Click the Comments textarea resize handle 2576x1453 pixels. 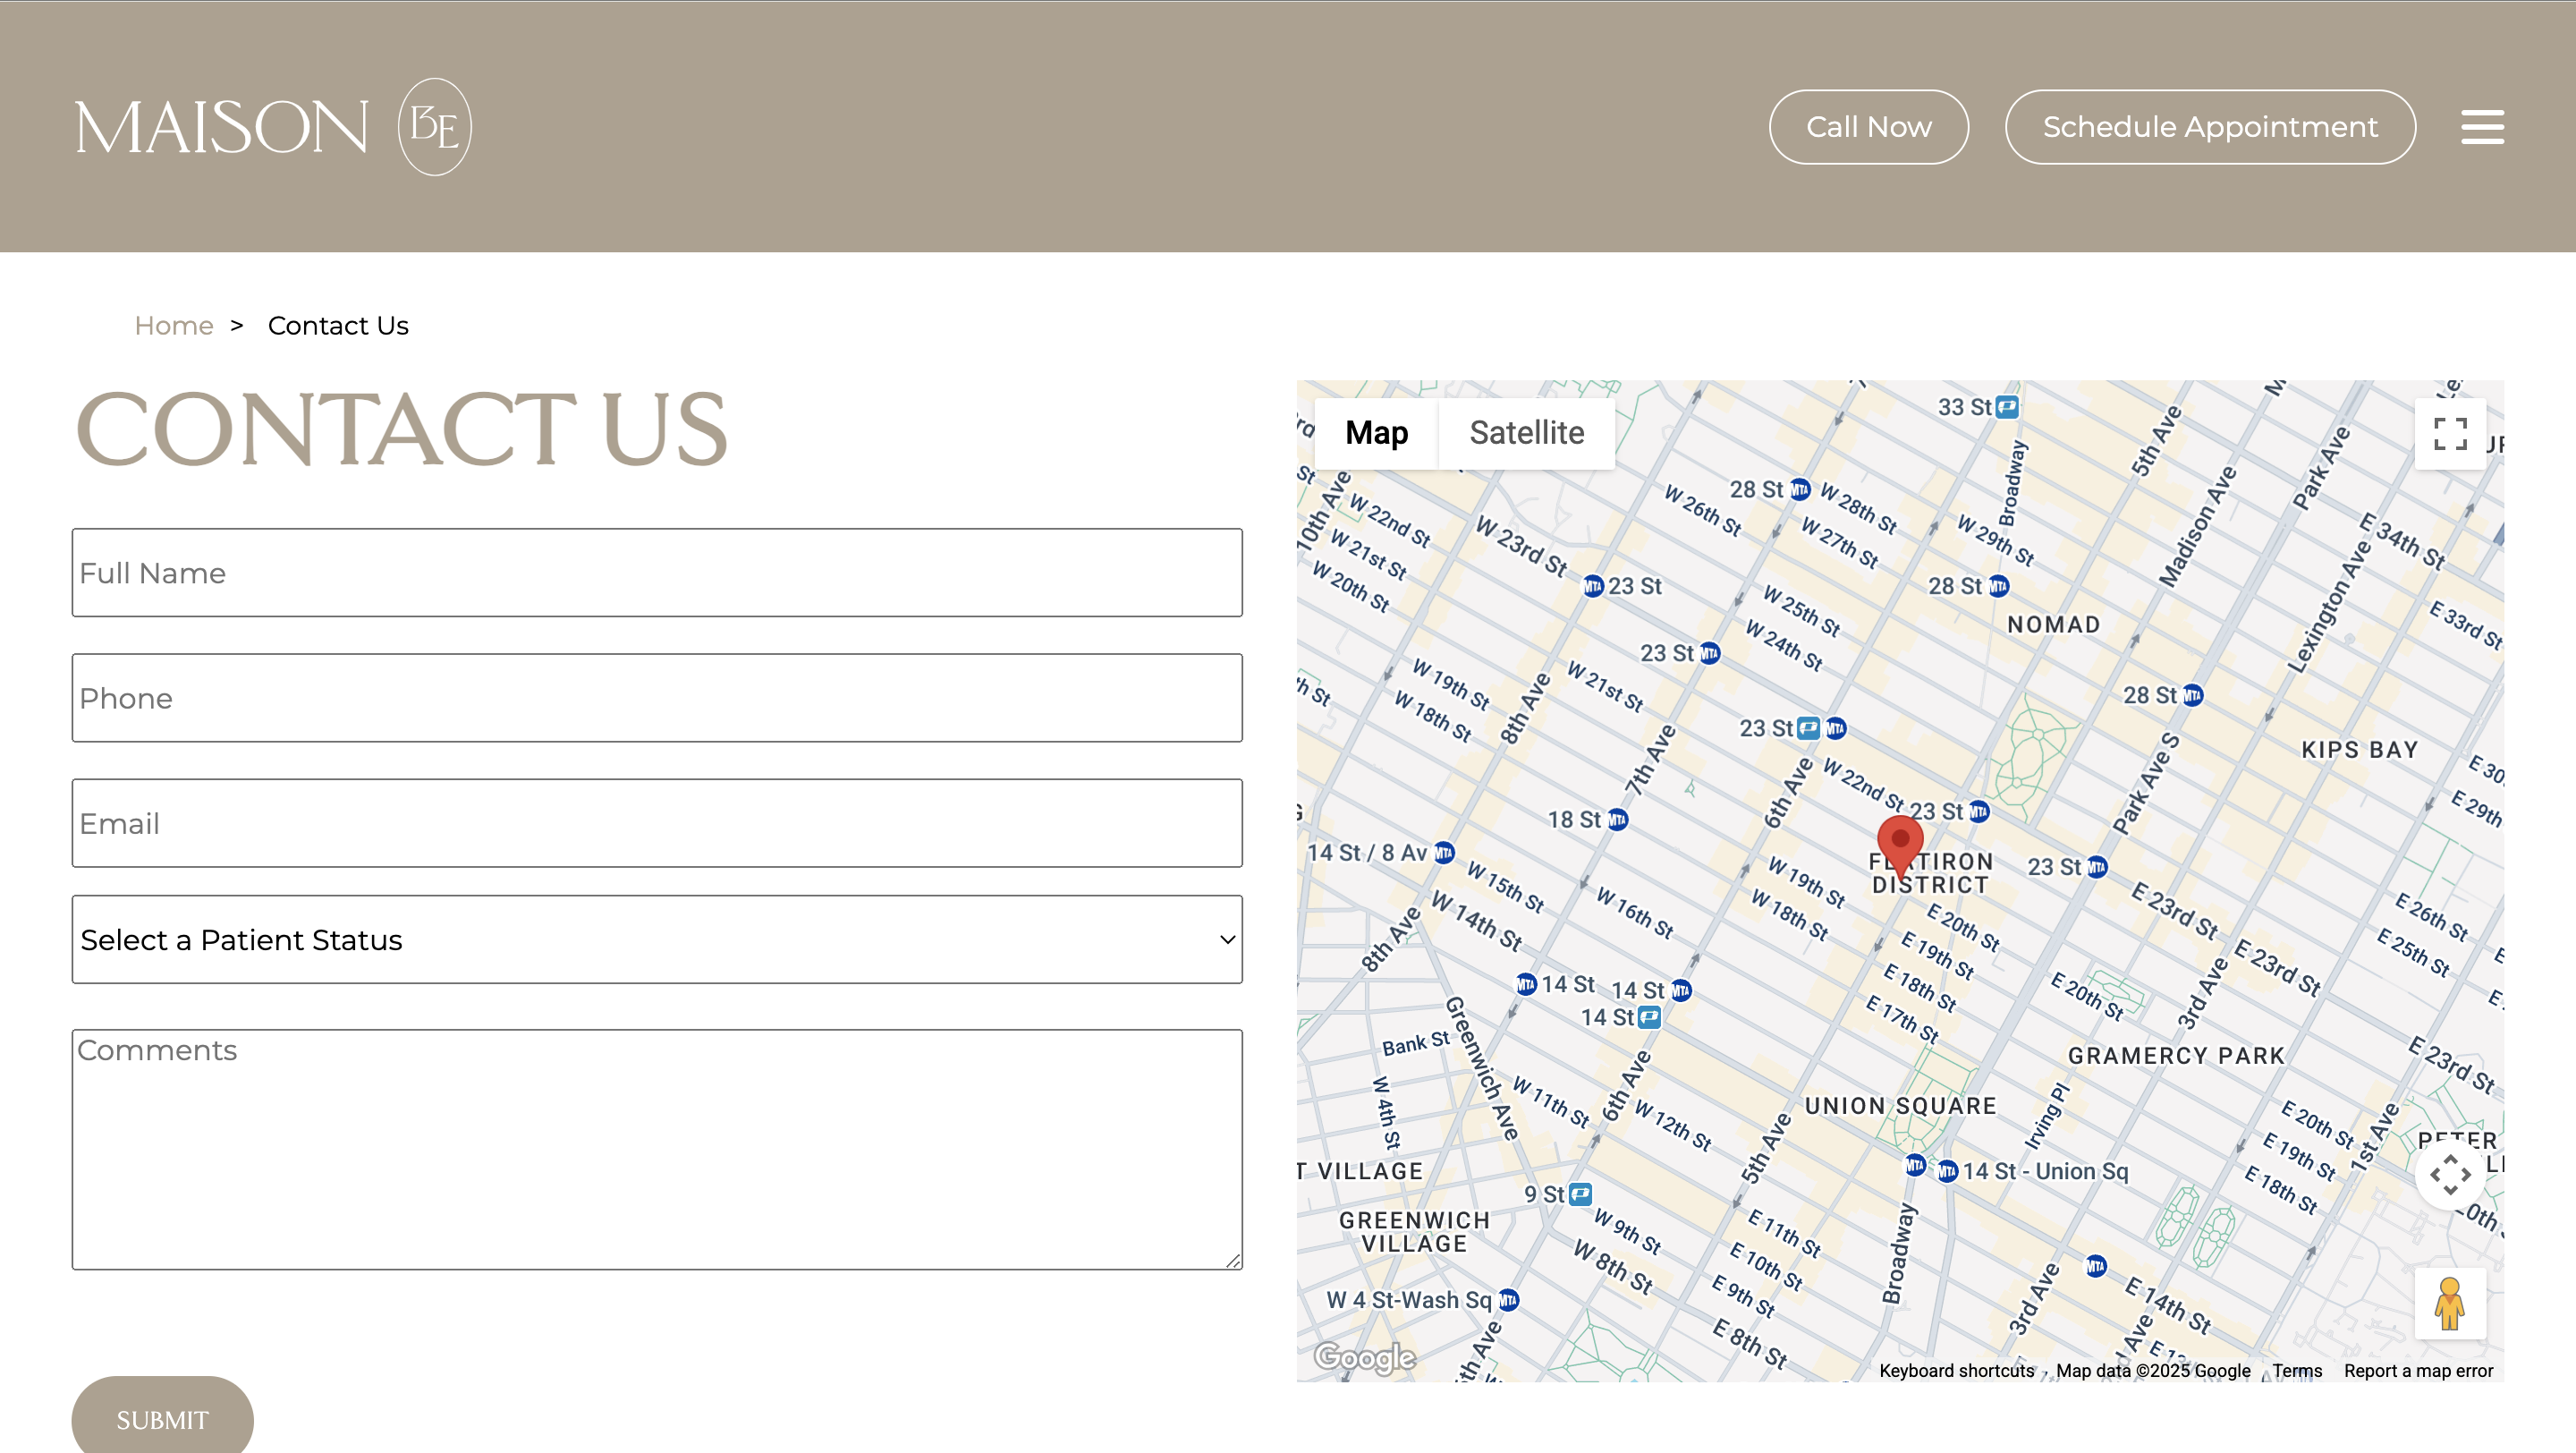[1233, 1261]
